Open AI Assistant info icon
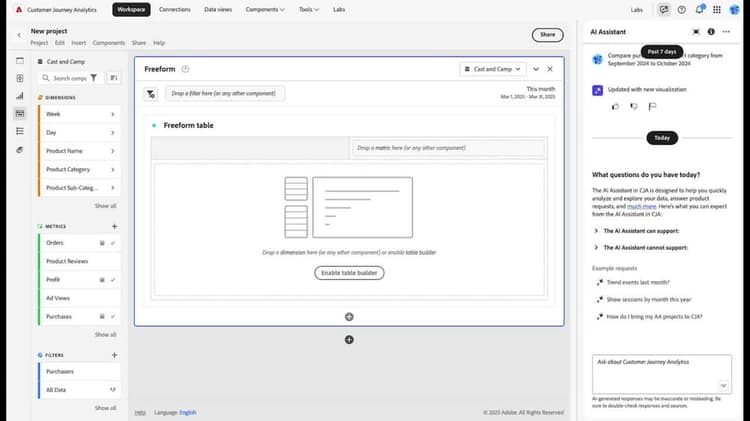 click(711, 32)
